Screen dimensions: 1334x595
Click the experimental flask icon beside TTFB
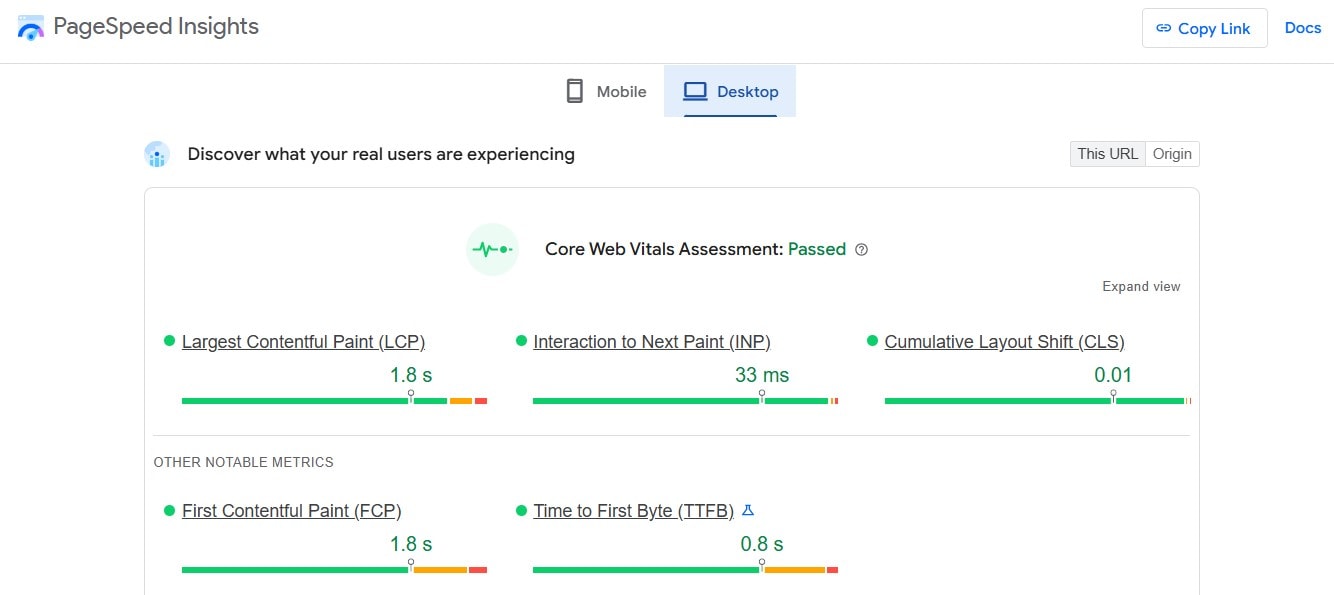(748, 510)
